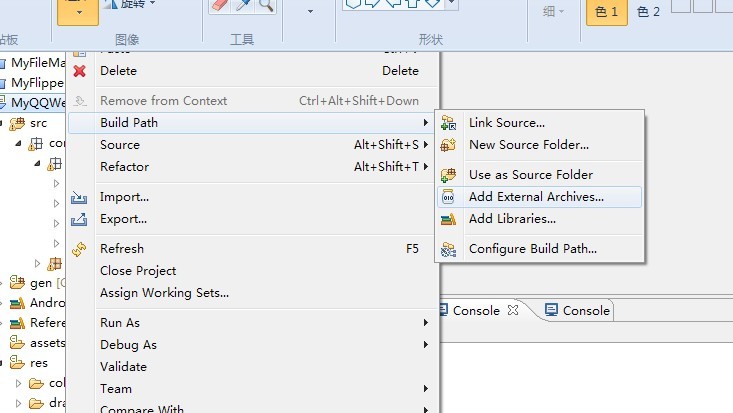
Task: Click the monitor icon of second Console tab
Action: [x=552, y=310]
